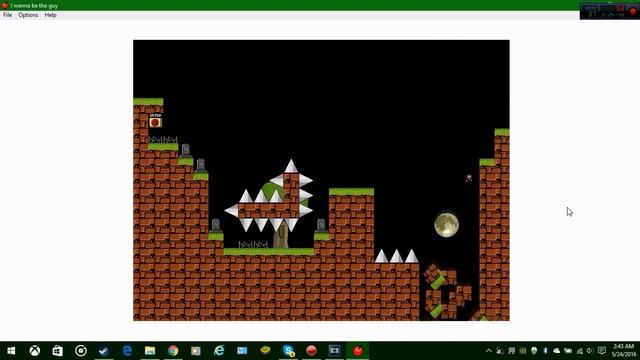Screen dimensions: 640x360
Task: Open the taskbar clock showing 2:43 AM
Action: pyautogui.click(x=624, y=351)
